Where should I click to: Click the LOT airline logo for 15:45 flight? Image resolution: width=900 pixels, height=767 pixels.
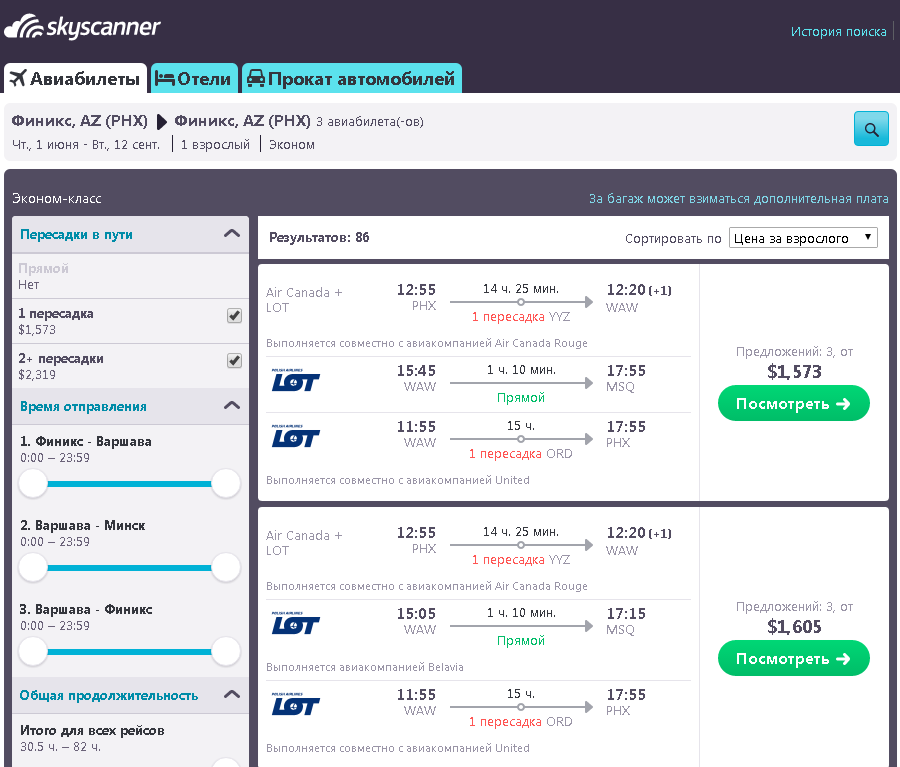pos(296,380)
